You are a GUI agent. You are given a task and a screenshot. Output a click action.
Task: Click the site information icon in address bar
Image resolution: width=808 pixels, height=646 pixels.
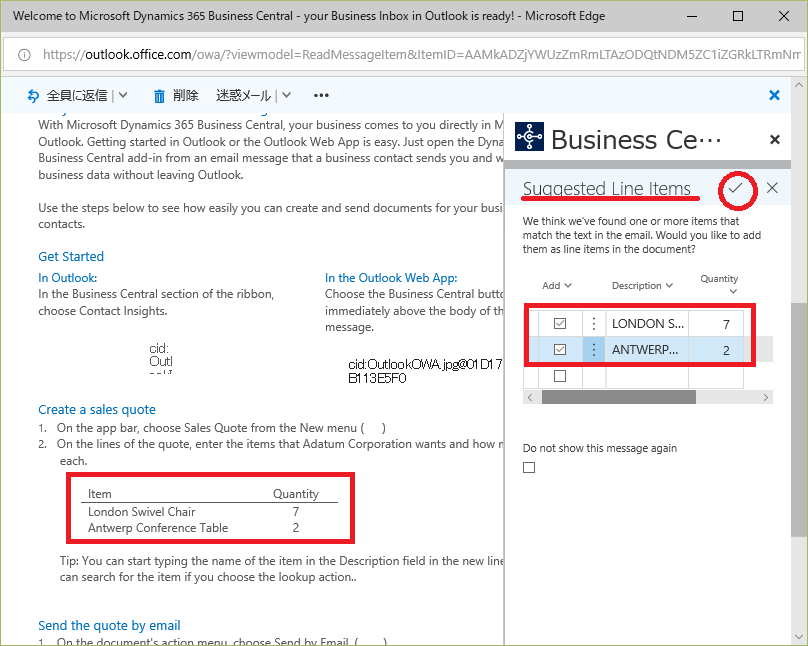(x=24, y=55)
